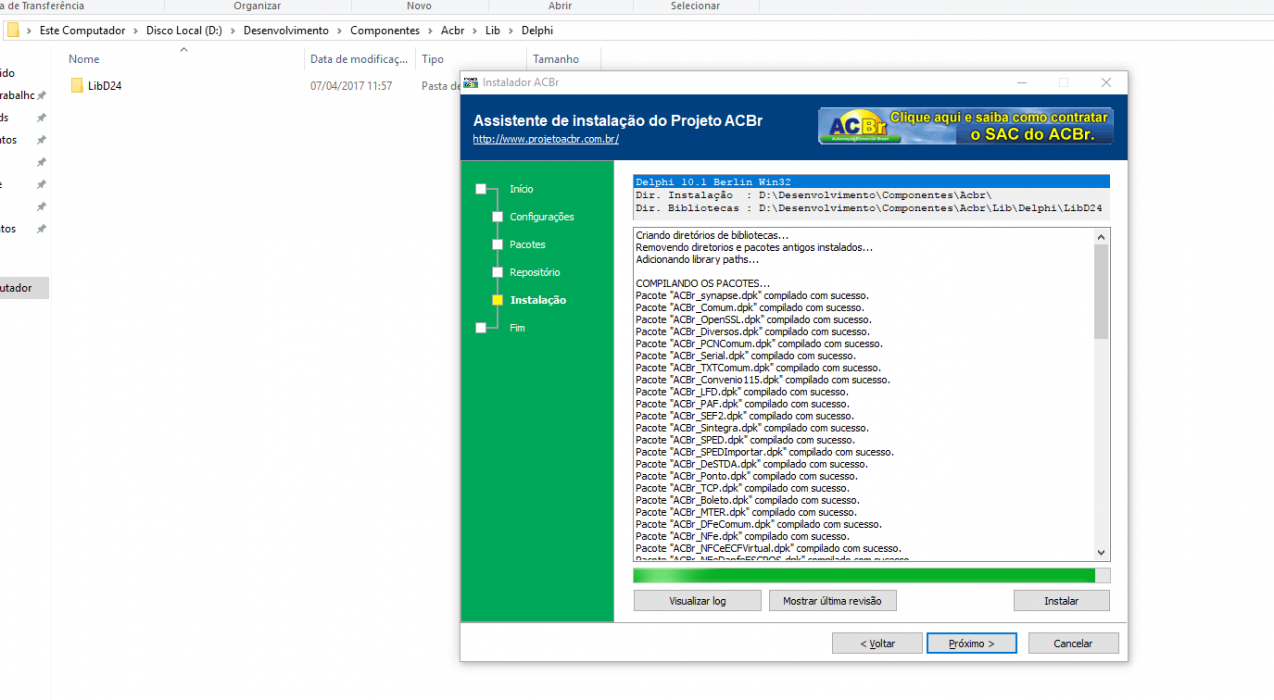Image resolution: width=1274 pixels, height=700 pixels.
Task: Select Delphi 10.1 Berlin Win32 line
Action: tap(871, 182)
